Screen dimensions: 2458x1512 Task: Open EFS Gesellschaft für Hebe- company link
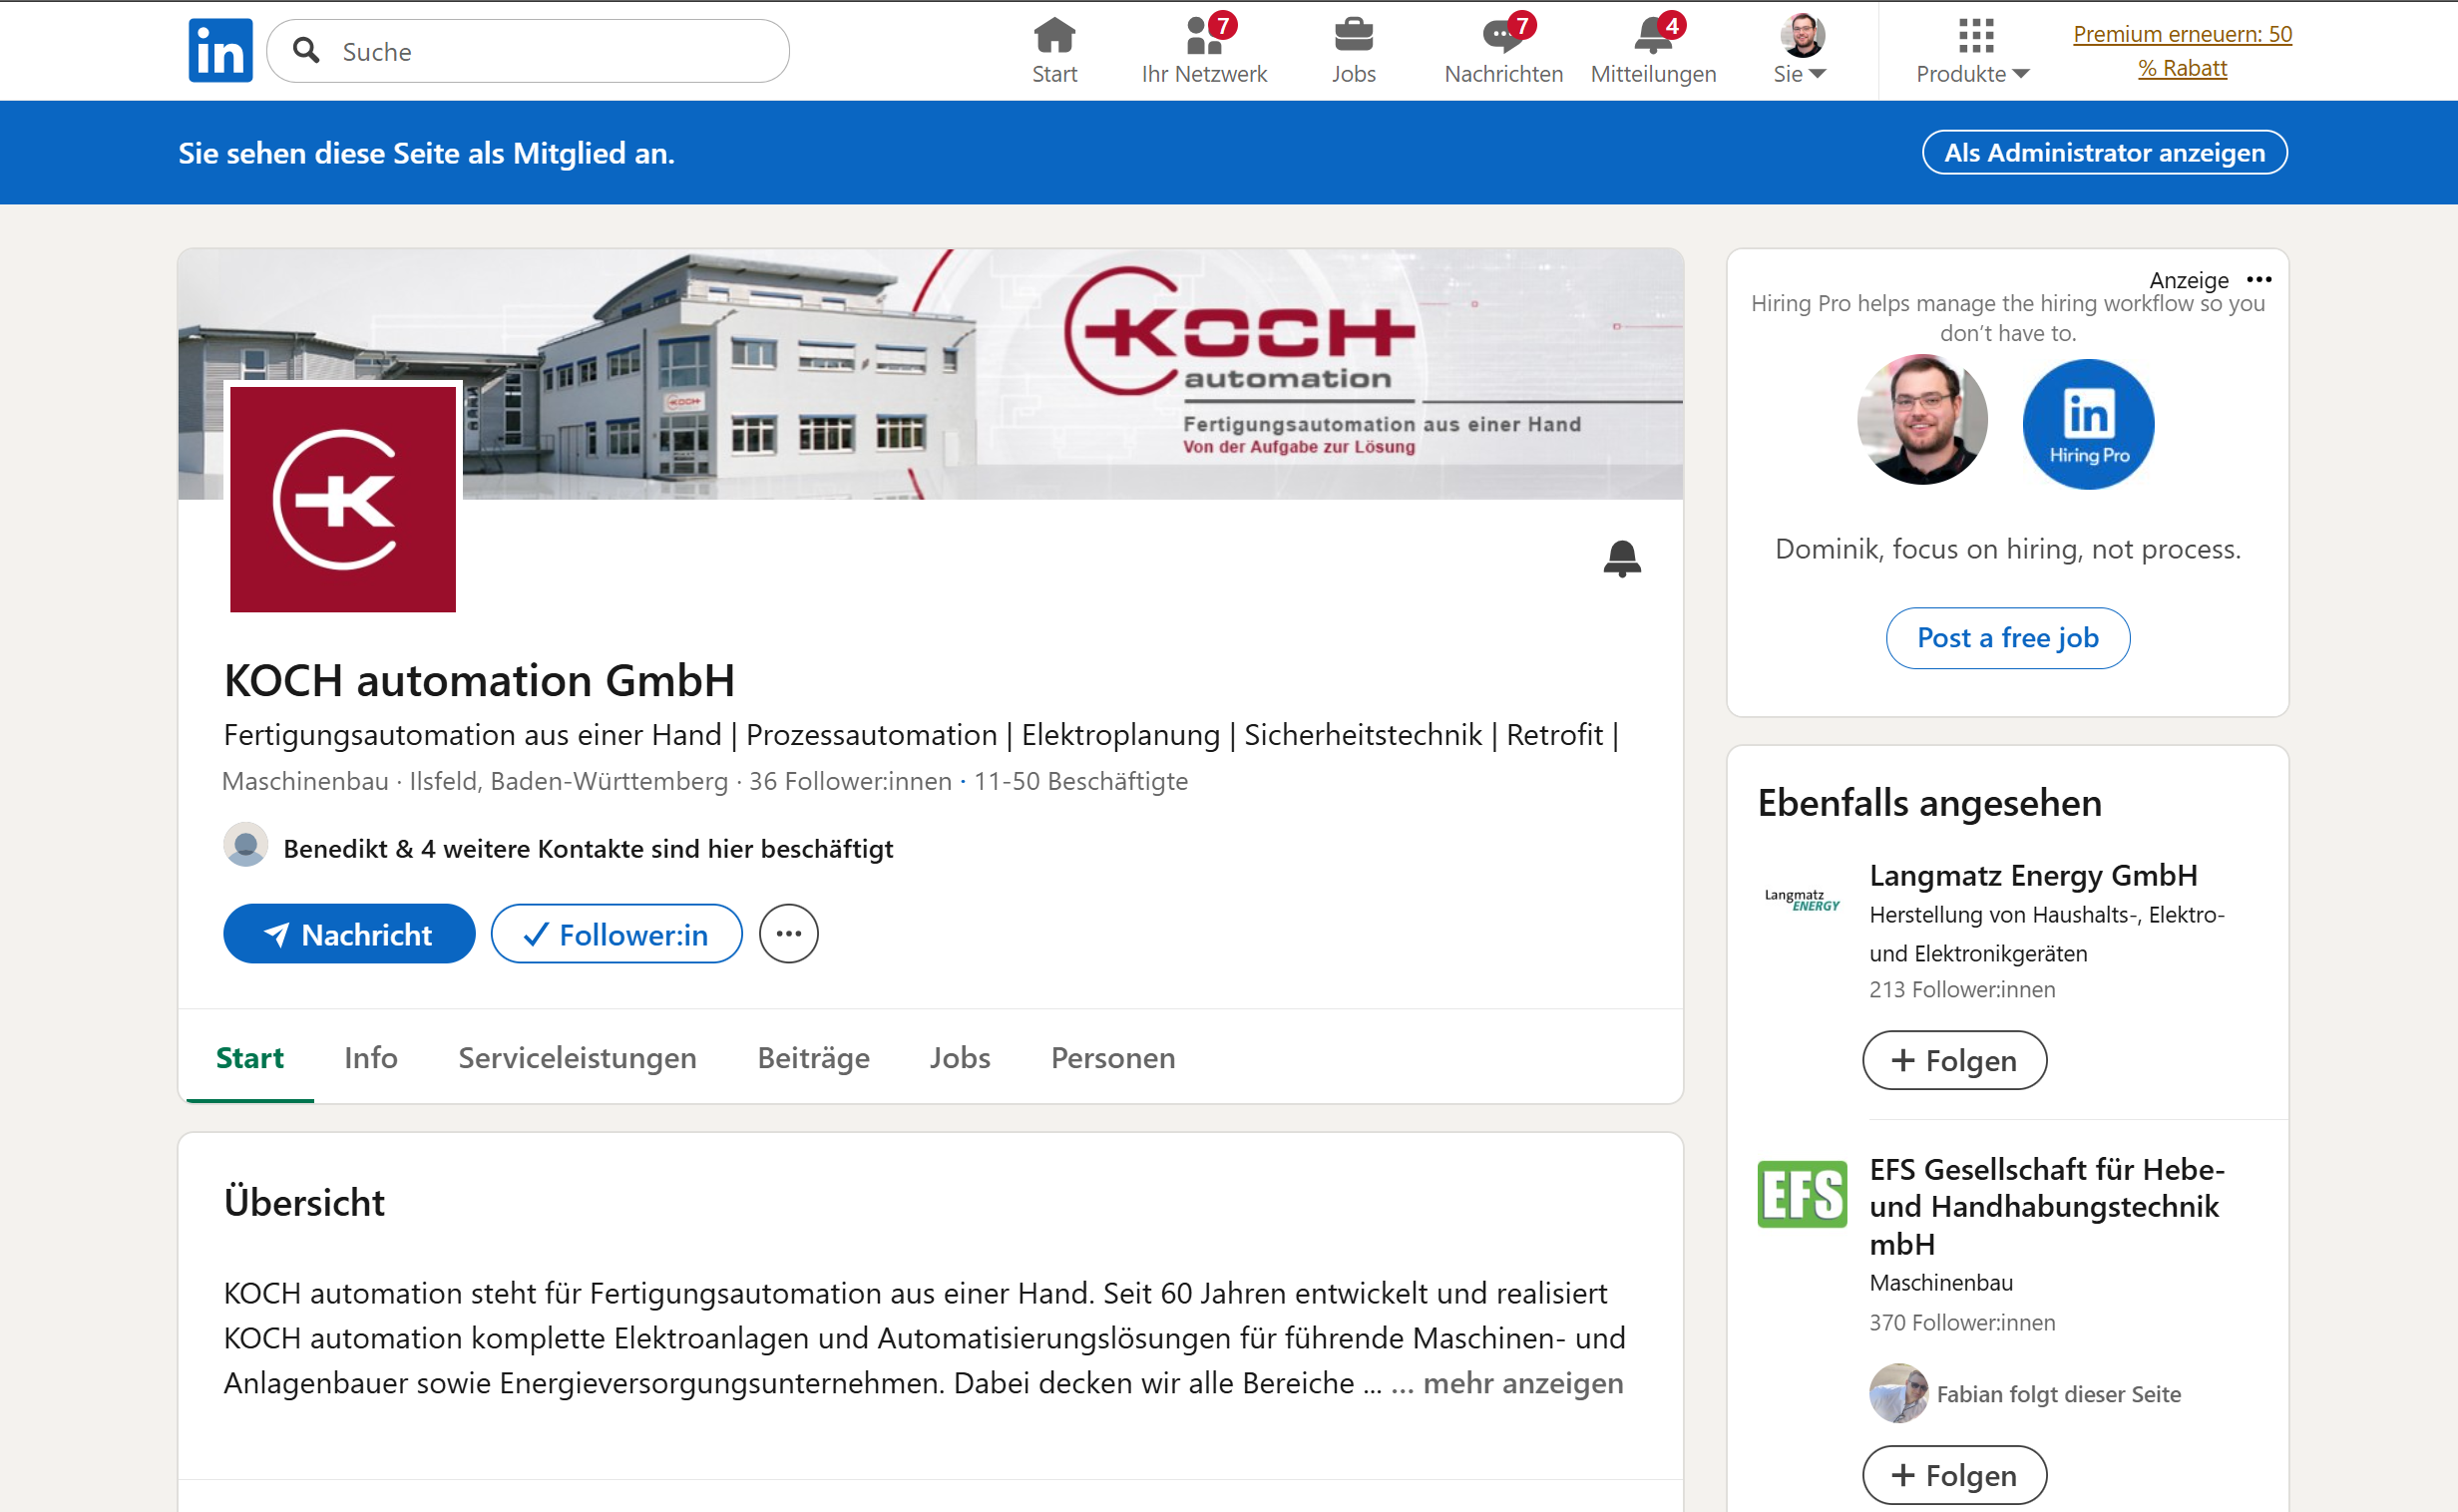[x=2046, y=1207]
